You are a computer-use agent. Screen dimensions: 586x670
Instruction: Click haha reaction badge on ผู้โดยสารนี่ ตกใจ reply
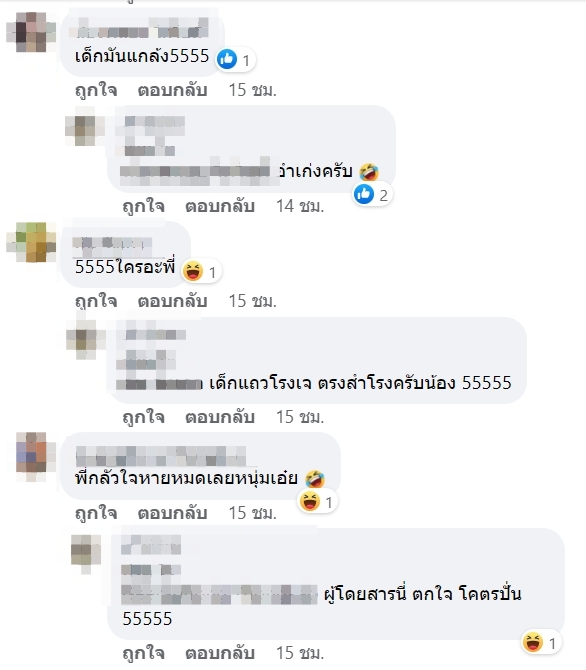click(x=540, y=642)
